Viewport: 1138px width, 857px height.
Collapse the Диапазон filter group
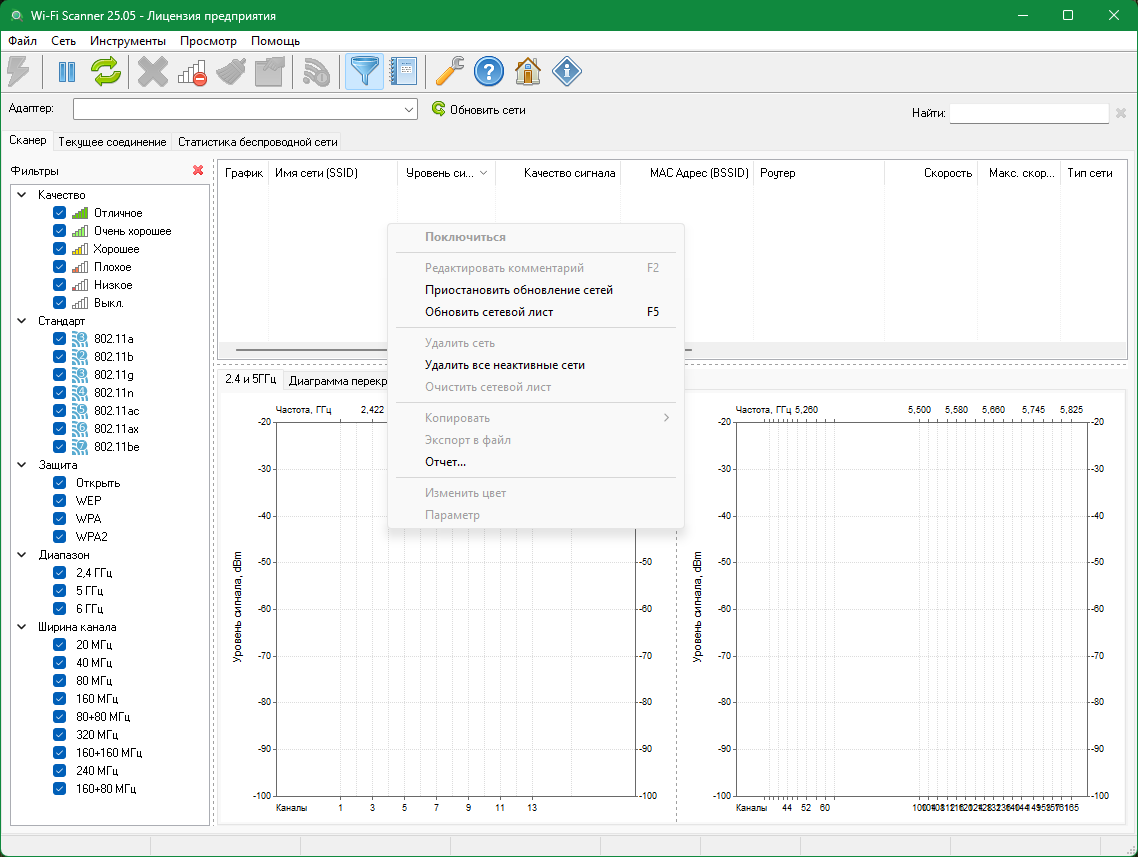pos(22,554)
